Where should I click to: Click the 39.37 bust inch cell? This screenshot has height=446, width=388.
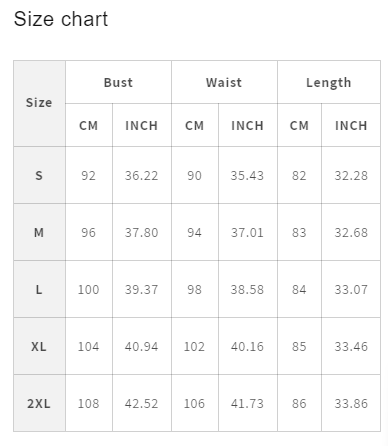click(x=142, y=289)
